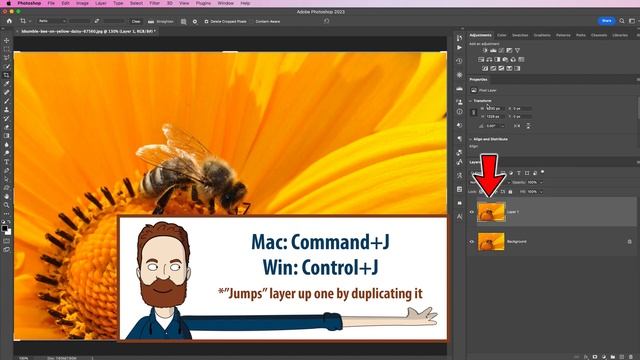Reset crop with the undo arrow icon
The width and height of the screenshot is (640, 360).
pyautogui.click(x=327, y=21)
